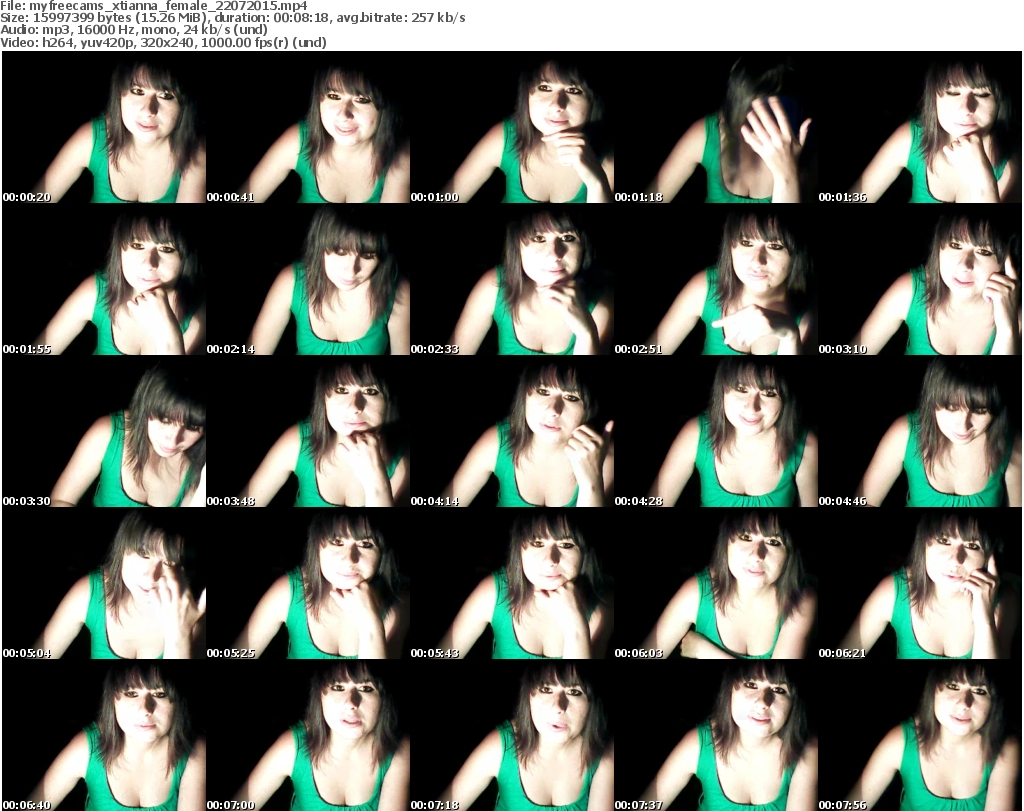The image size is (1024, 811).
Task: Click the thumbnail at 00:01:18
Action: pos(716,127)
